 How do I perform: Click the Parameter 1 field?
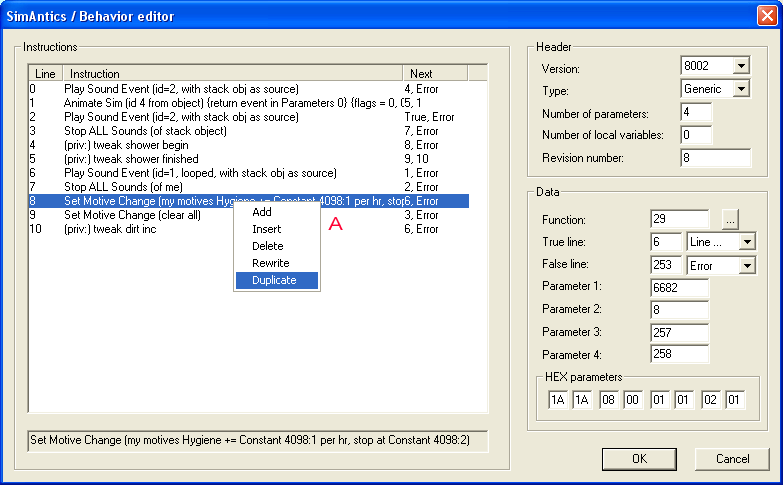(680, 288)
